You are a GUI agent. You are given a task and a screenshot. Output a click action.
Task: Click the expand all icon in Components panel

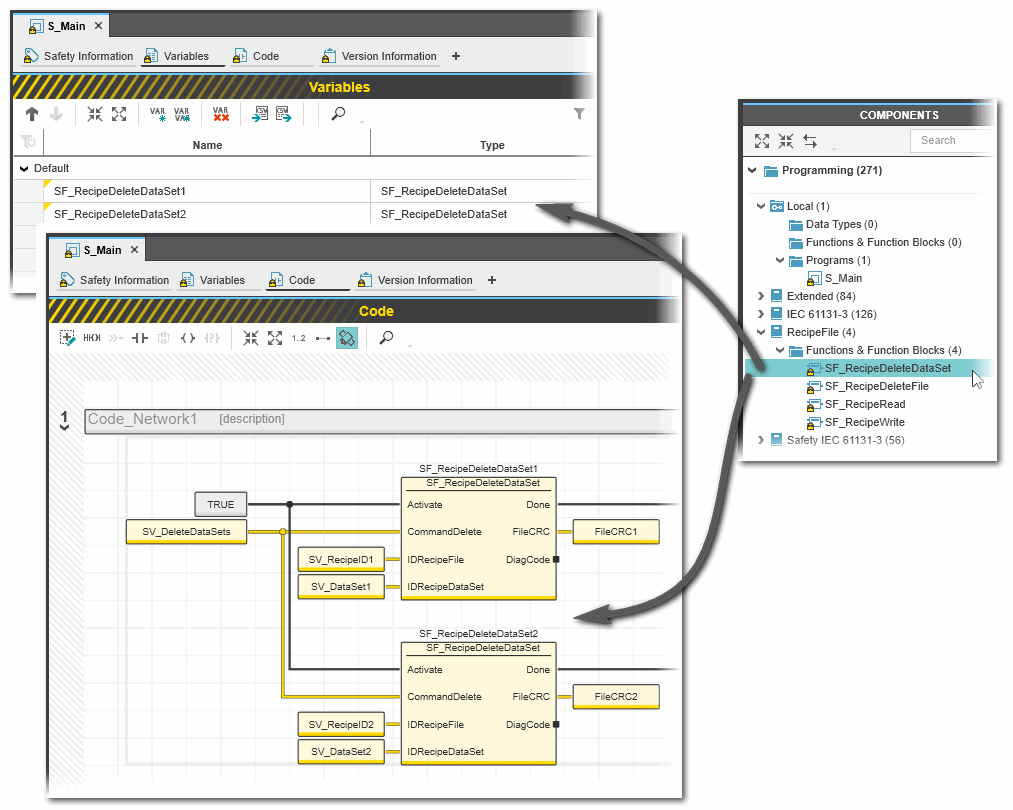pyautogui.click(x=762, y=141)
